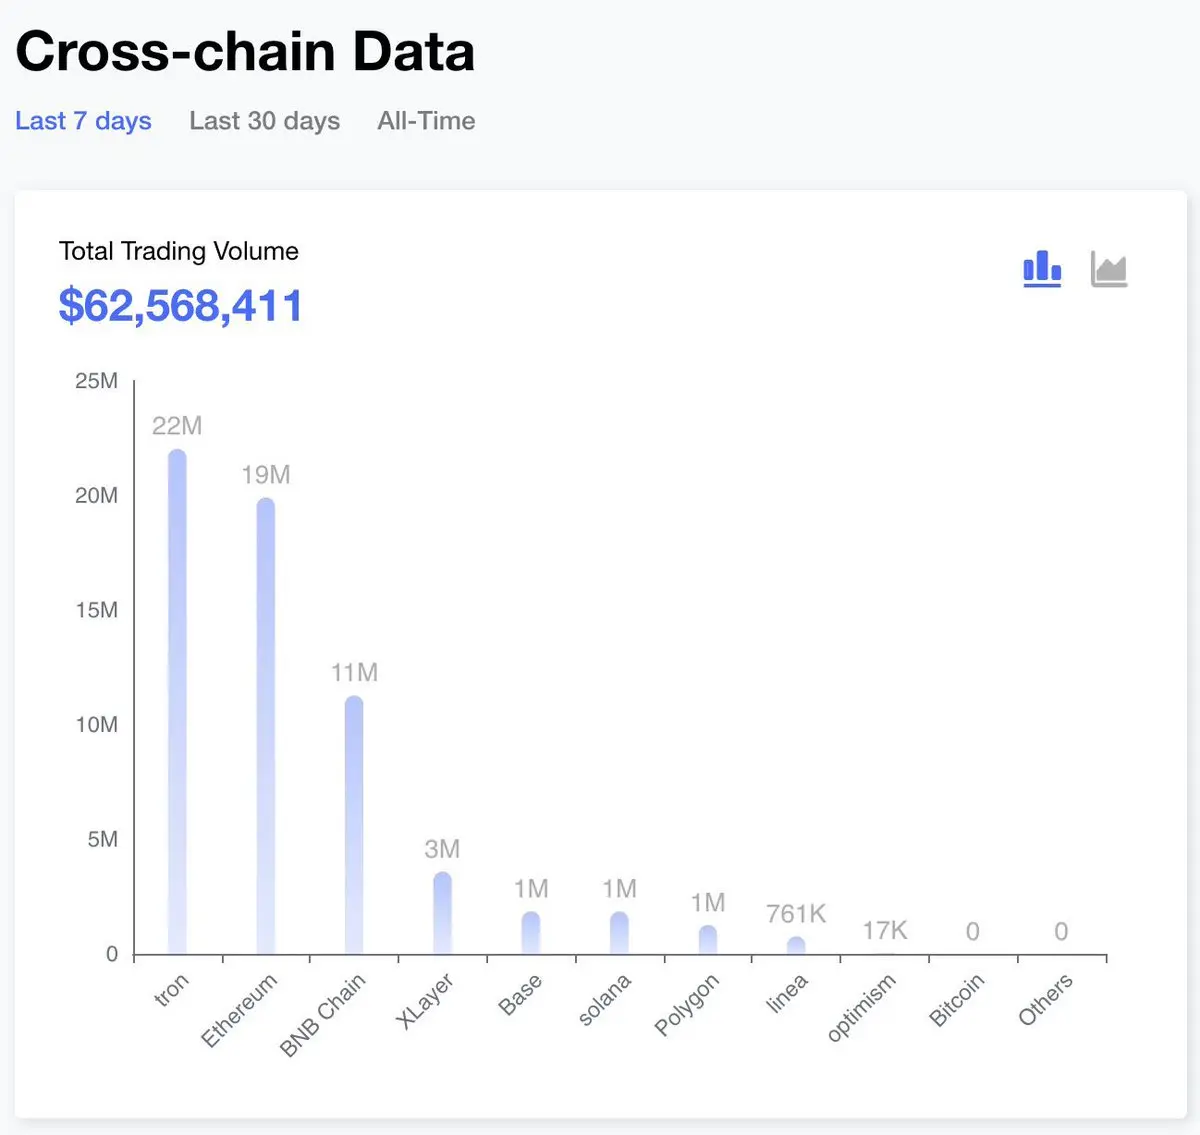Click the Bitcoin axis label
The image size is (1200, 1135).
coord(957,1000)
